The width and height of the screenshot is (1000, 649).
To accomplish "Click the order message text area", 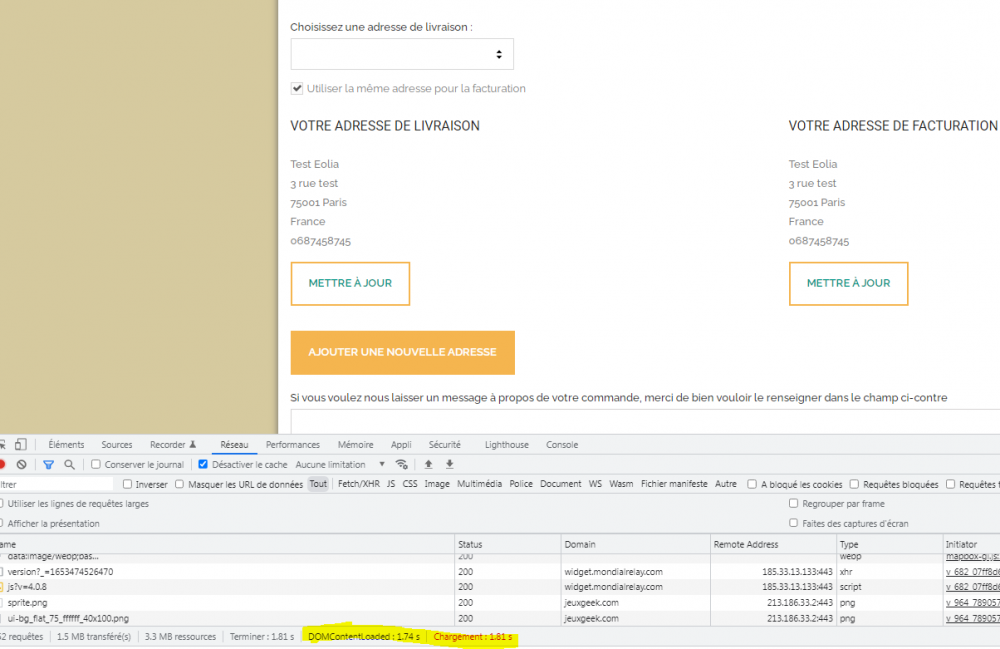I will [x=645, y=422].
